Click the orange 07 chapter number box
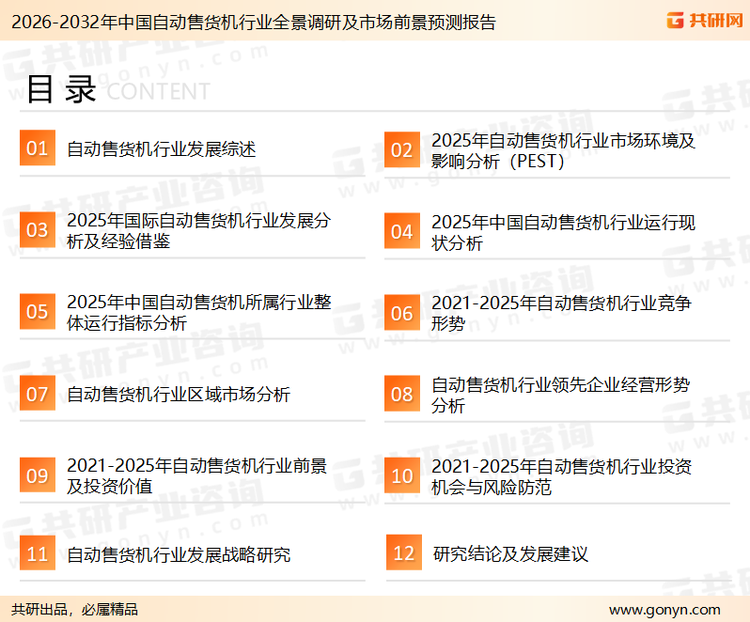 coord(37,393)
